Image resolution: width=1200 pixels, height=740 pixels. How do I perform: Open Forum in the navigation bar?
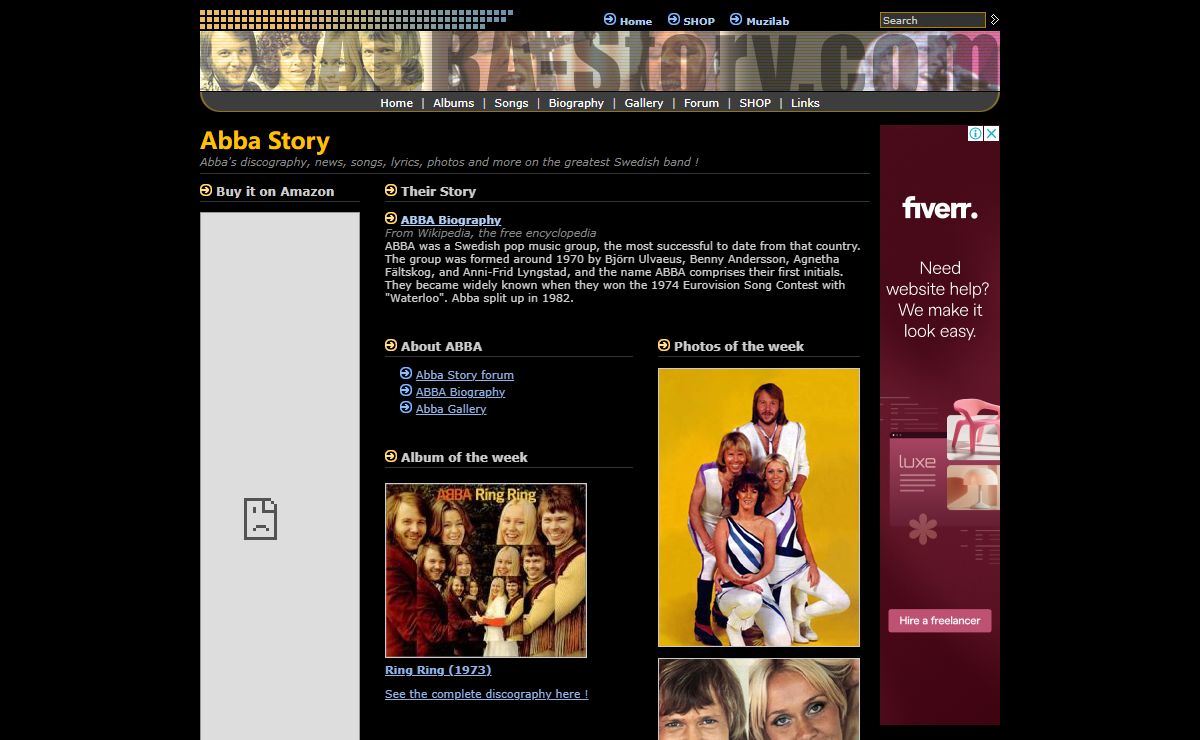pyautogui.click(x=701, y=103)
